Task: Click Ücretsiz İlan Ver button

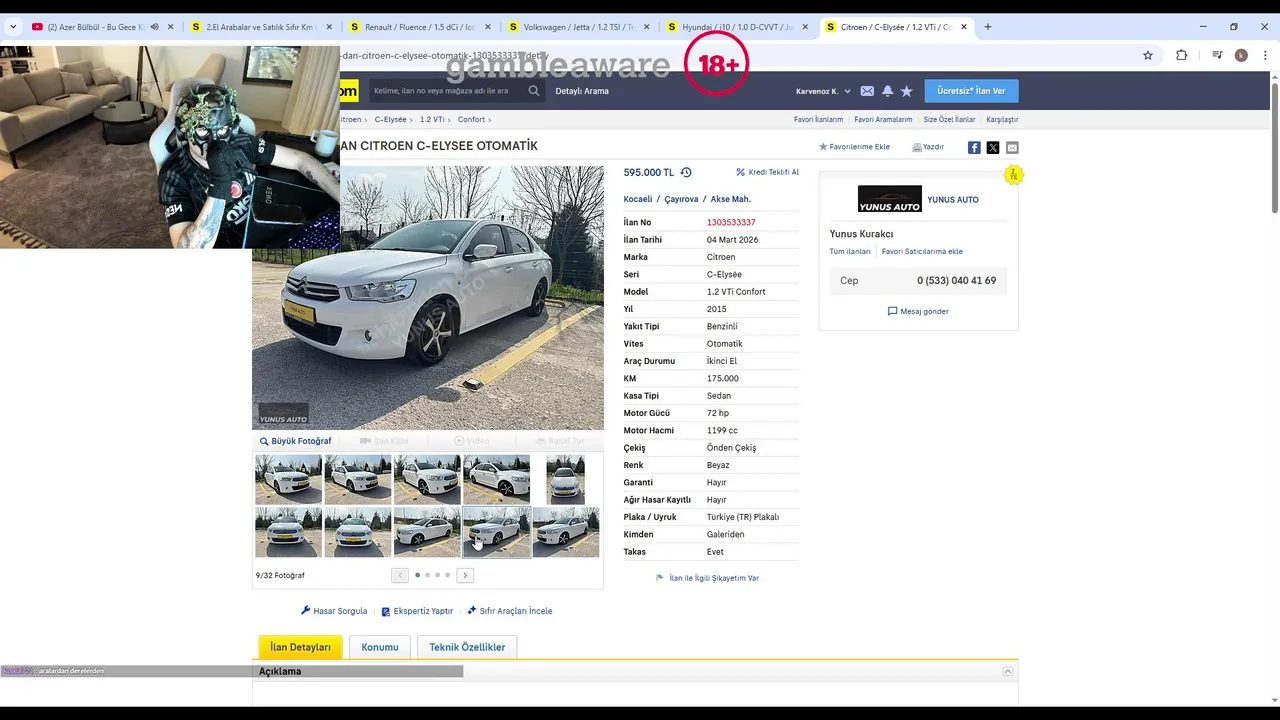Action: pos(971,91)
